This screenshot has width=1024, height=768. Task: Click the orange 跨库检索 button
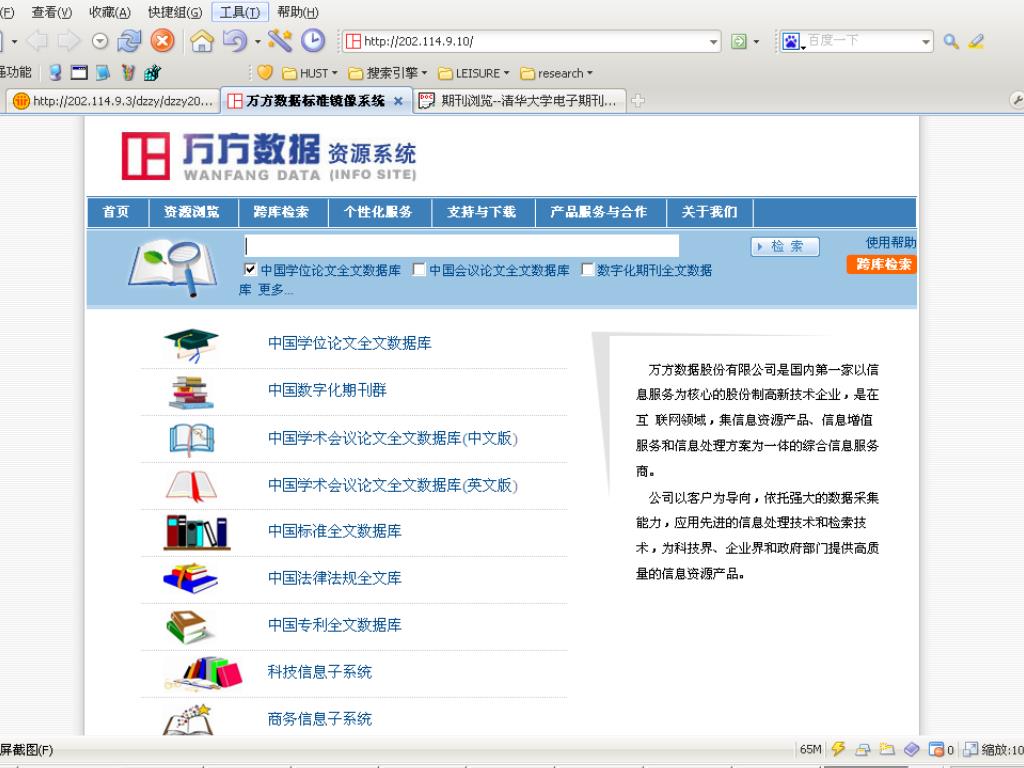[x=882, y=264]
